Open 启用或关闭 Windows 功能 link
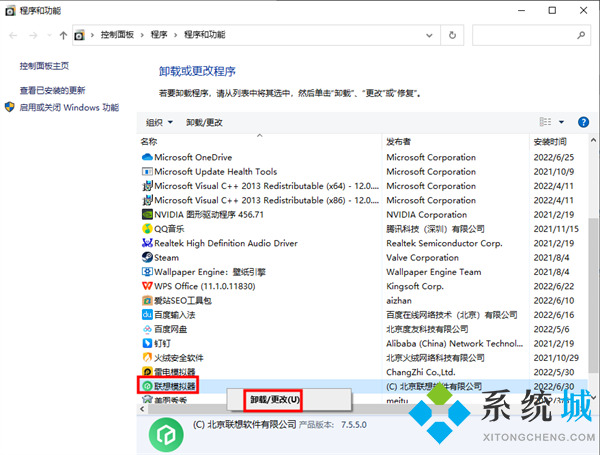600x455 pixels. click(x=69, y=108)
